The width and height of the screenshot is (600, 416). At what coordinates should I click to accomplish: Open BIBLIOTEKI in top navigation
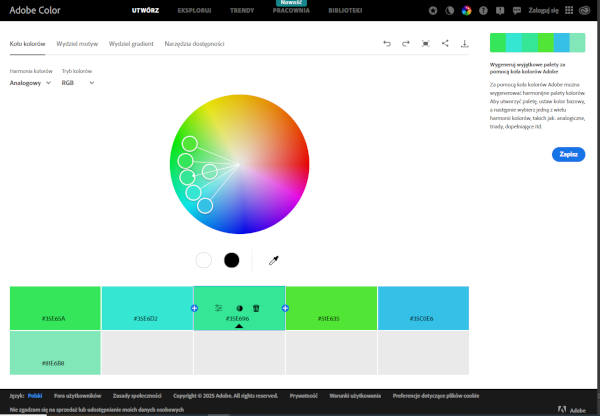pos(345,10)
